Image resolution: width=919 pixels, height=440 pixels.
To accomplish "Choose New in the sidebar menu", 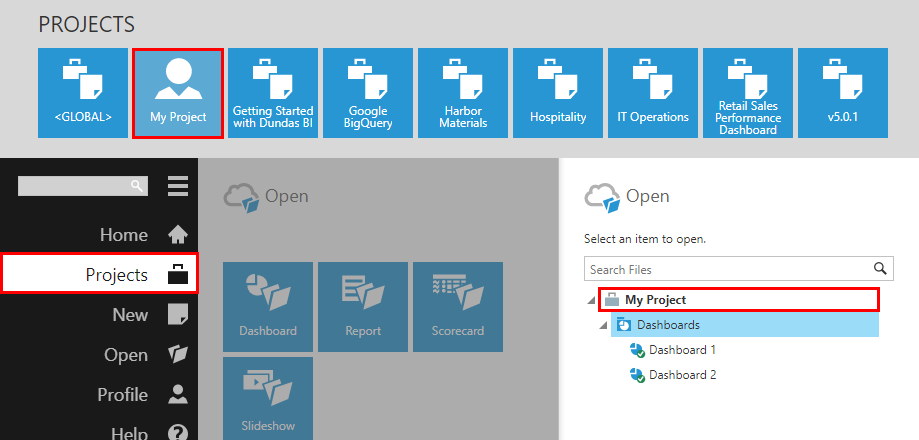I will point(99,315).
